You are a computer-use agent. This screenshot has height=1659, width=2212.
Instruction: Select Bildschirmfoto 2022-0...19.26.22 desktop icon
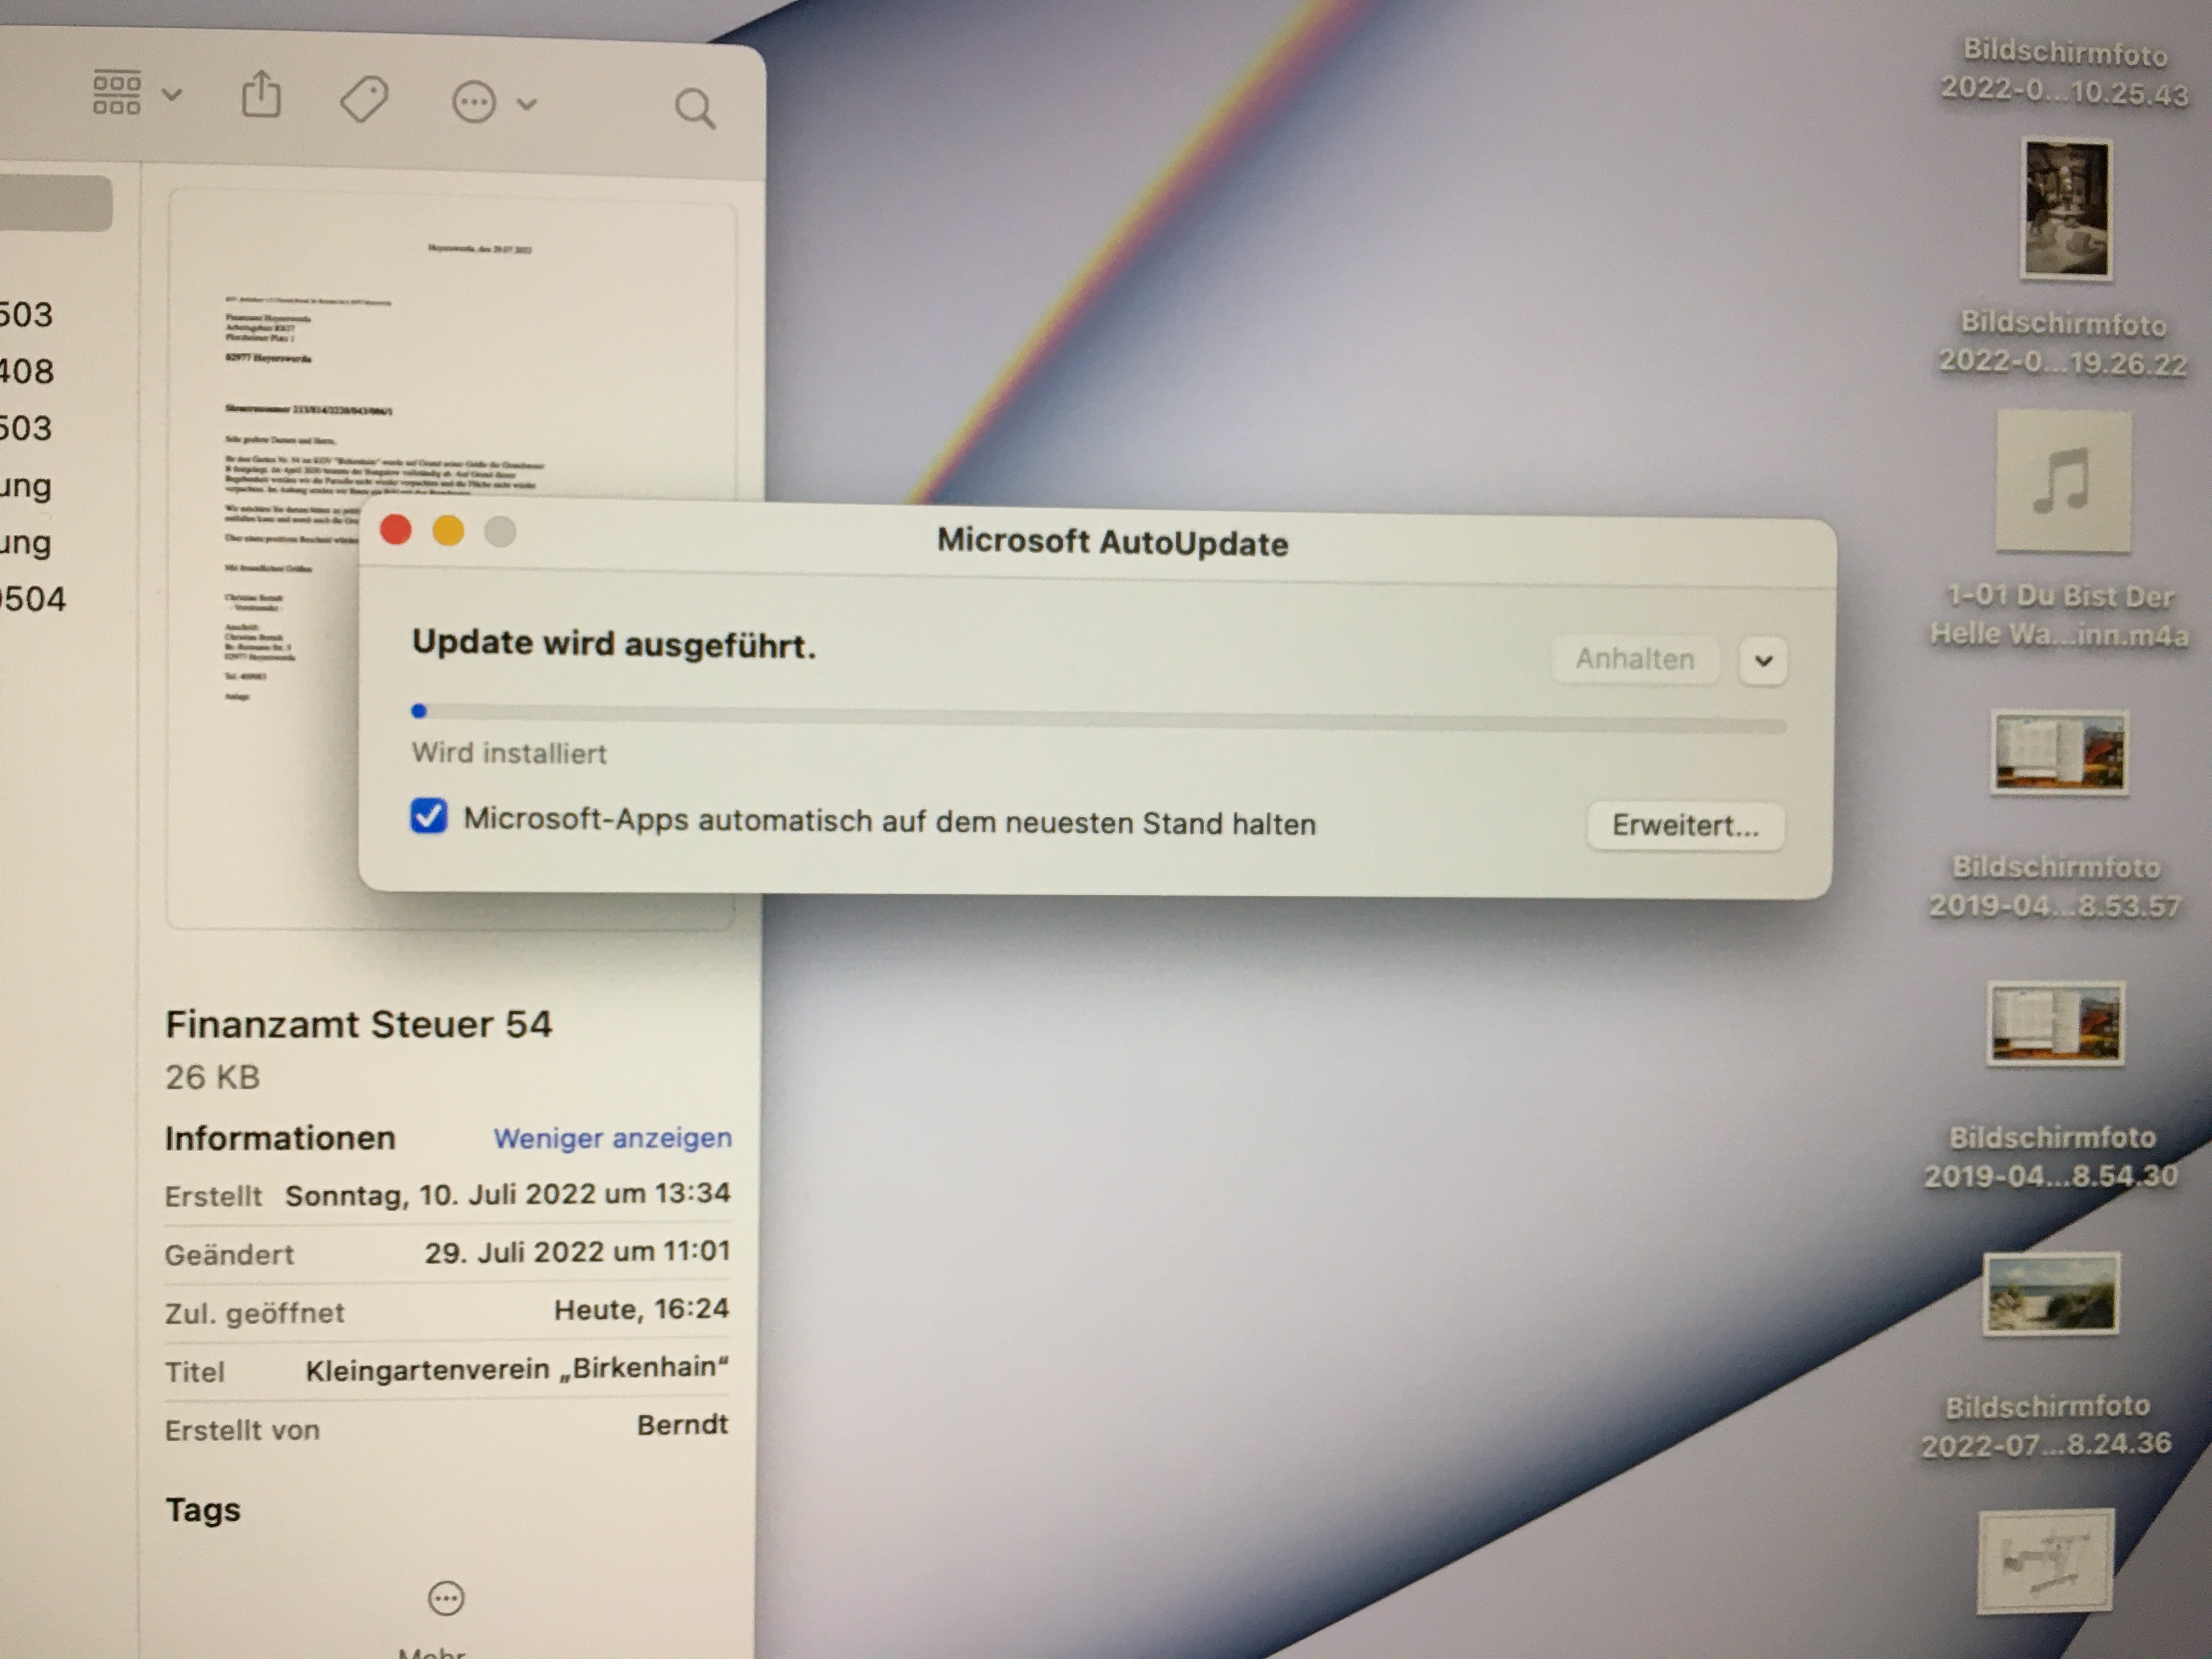click(x=2065, y=210)
